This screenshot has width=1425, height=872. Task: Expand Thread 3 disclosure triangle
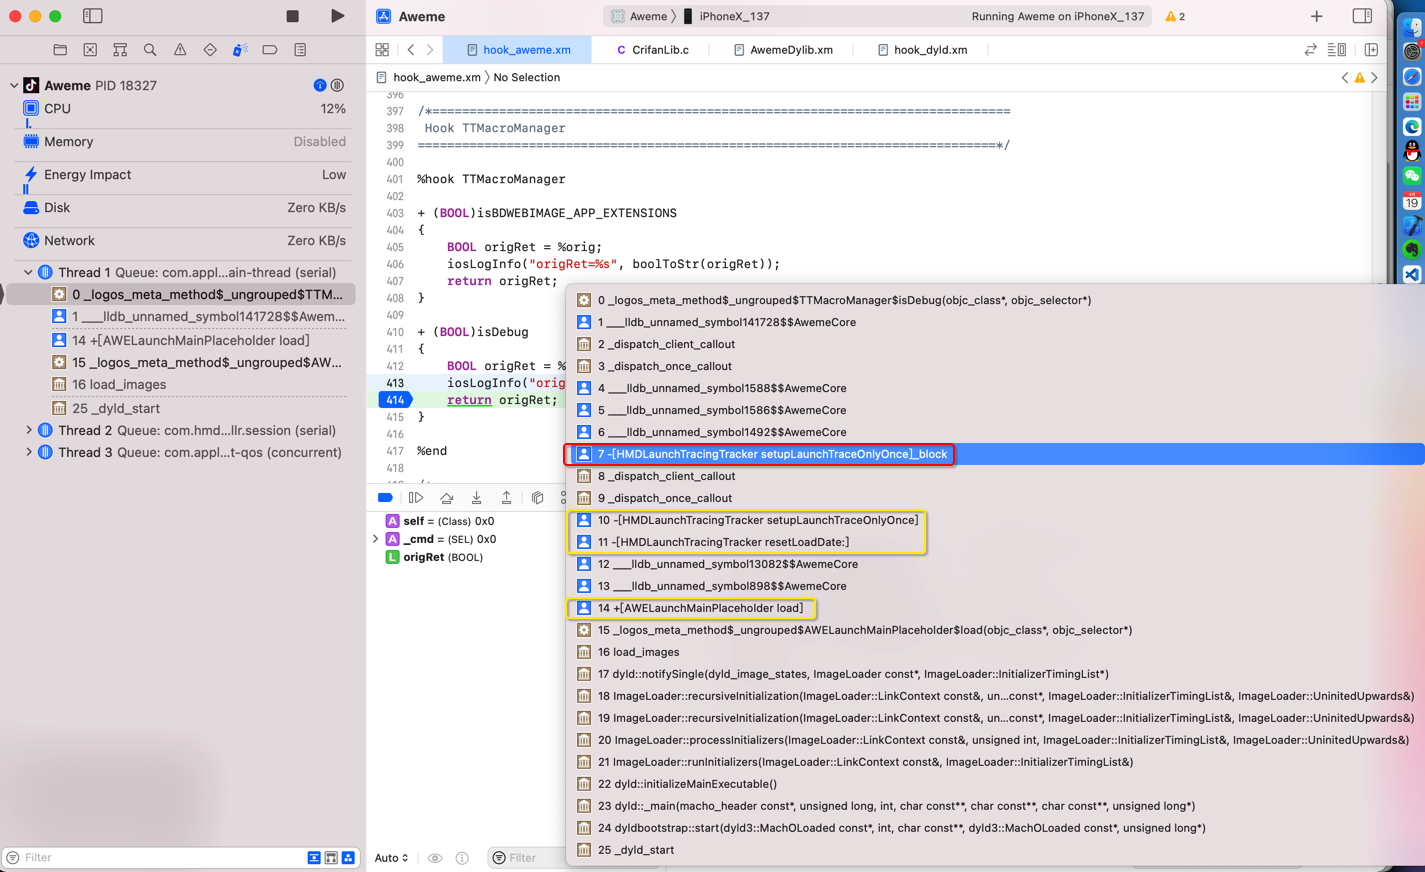(x=28, y=453)
